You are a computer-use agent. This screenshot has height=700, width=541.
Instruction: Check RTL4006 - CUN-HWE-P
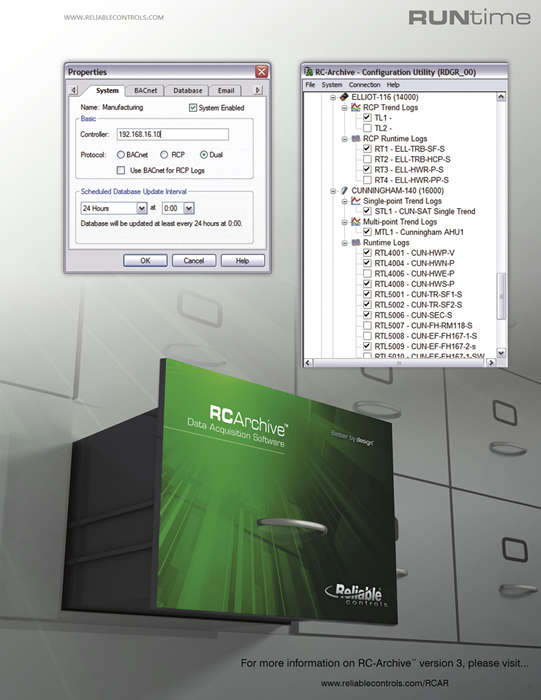pos(367,273)
